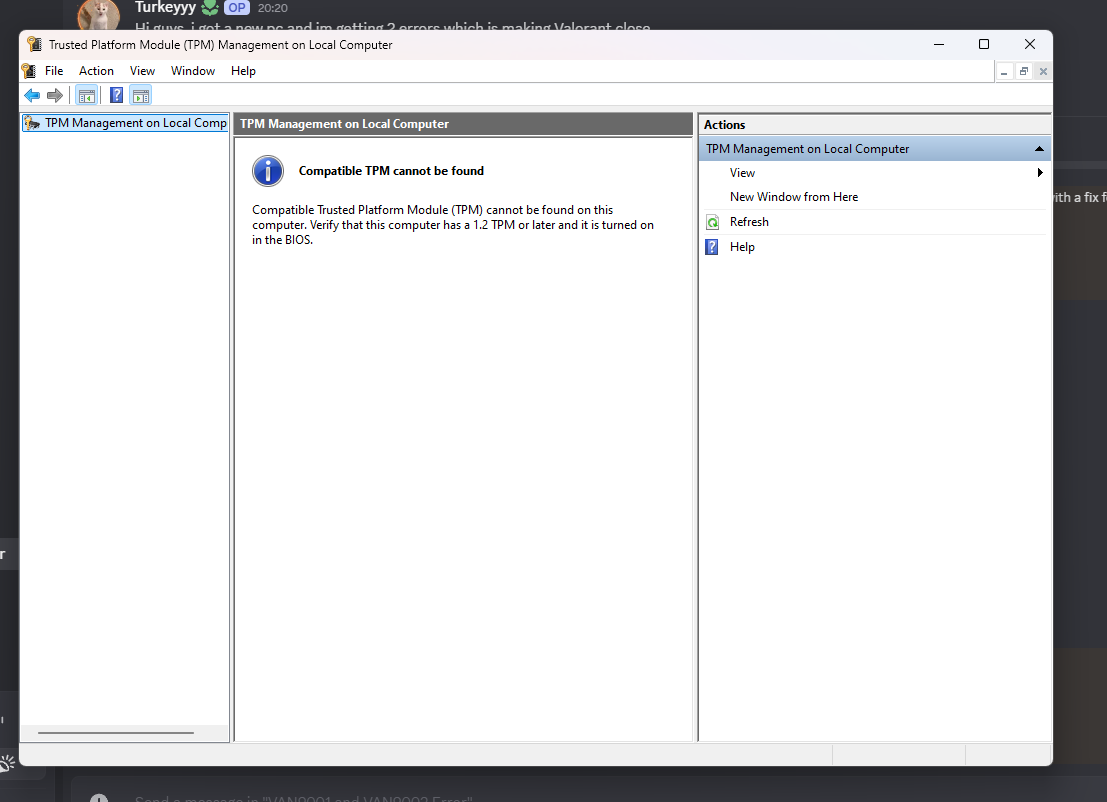The height and width of the screenshot is (802, 1107).
Task: Select TPM Management on Local Computer tree node
Action: [126, 123]
